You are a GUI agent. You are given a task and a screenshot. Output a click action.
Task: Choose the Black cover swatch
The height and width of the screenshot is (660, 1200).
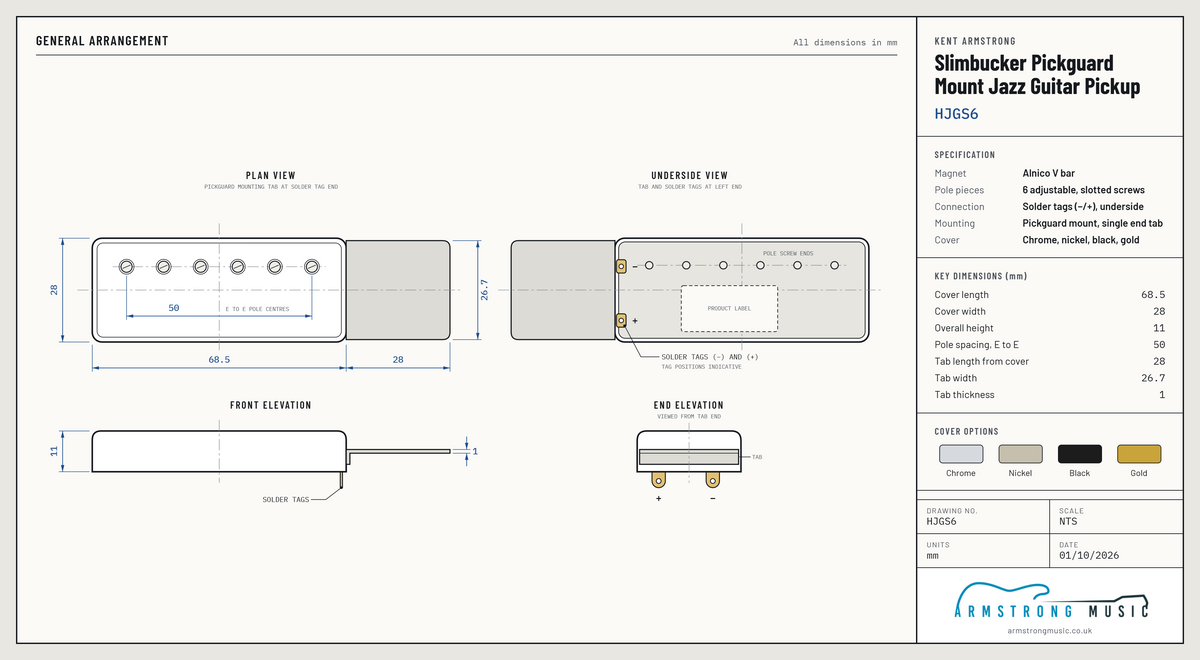pyautogui.click(x=1080, y=454)
